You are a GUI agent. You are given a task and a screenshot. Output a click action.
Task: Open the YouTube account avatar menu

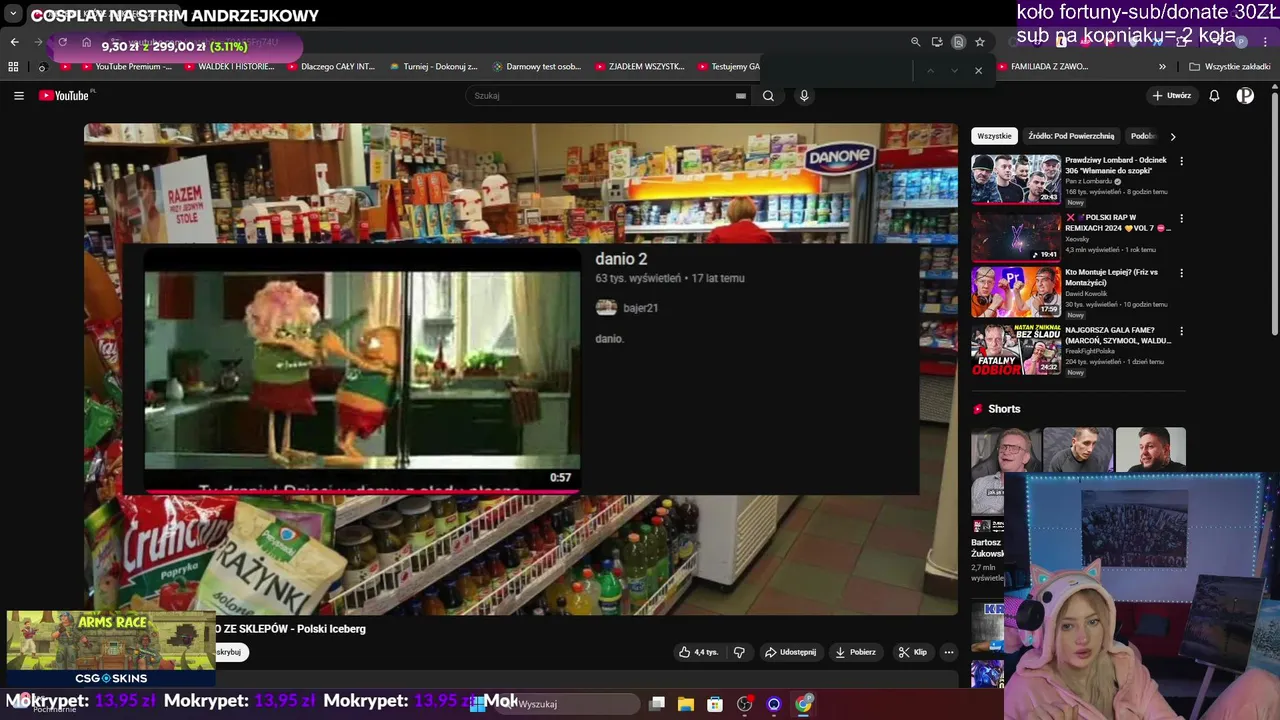click(x=1245, y=96)
